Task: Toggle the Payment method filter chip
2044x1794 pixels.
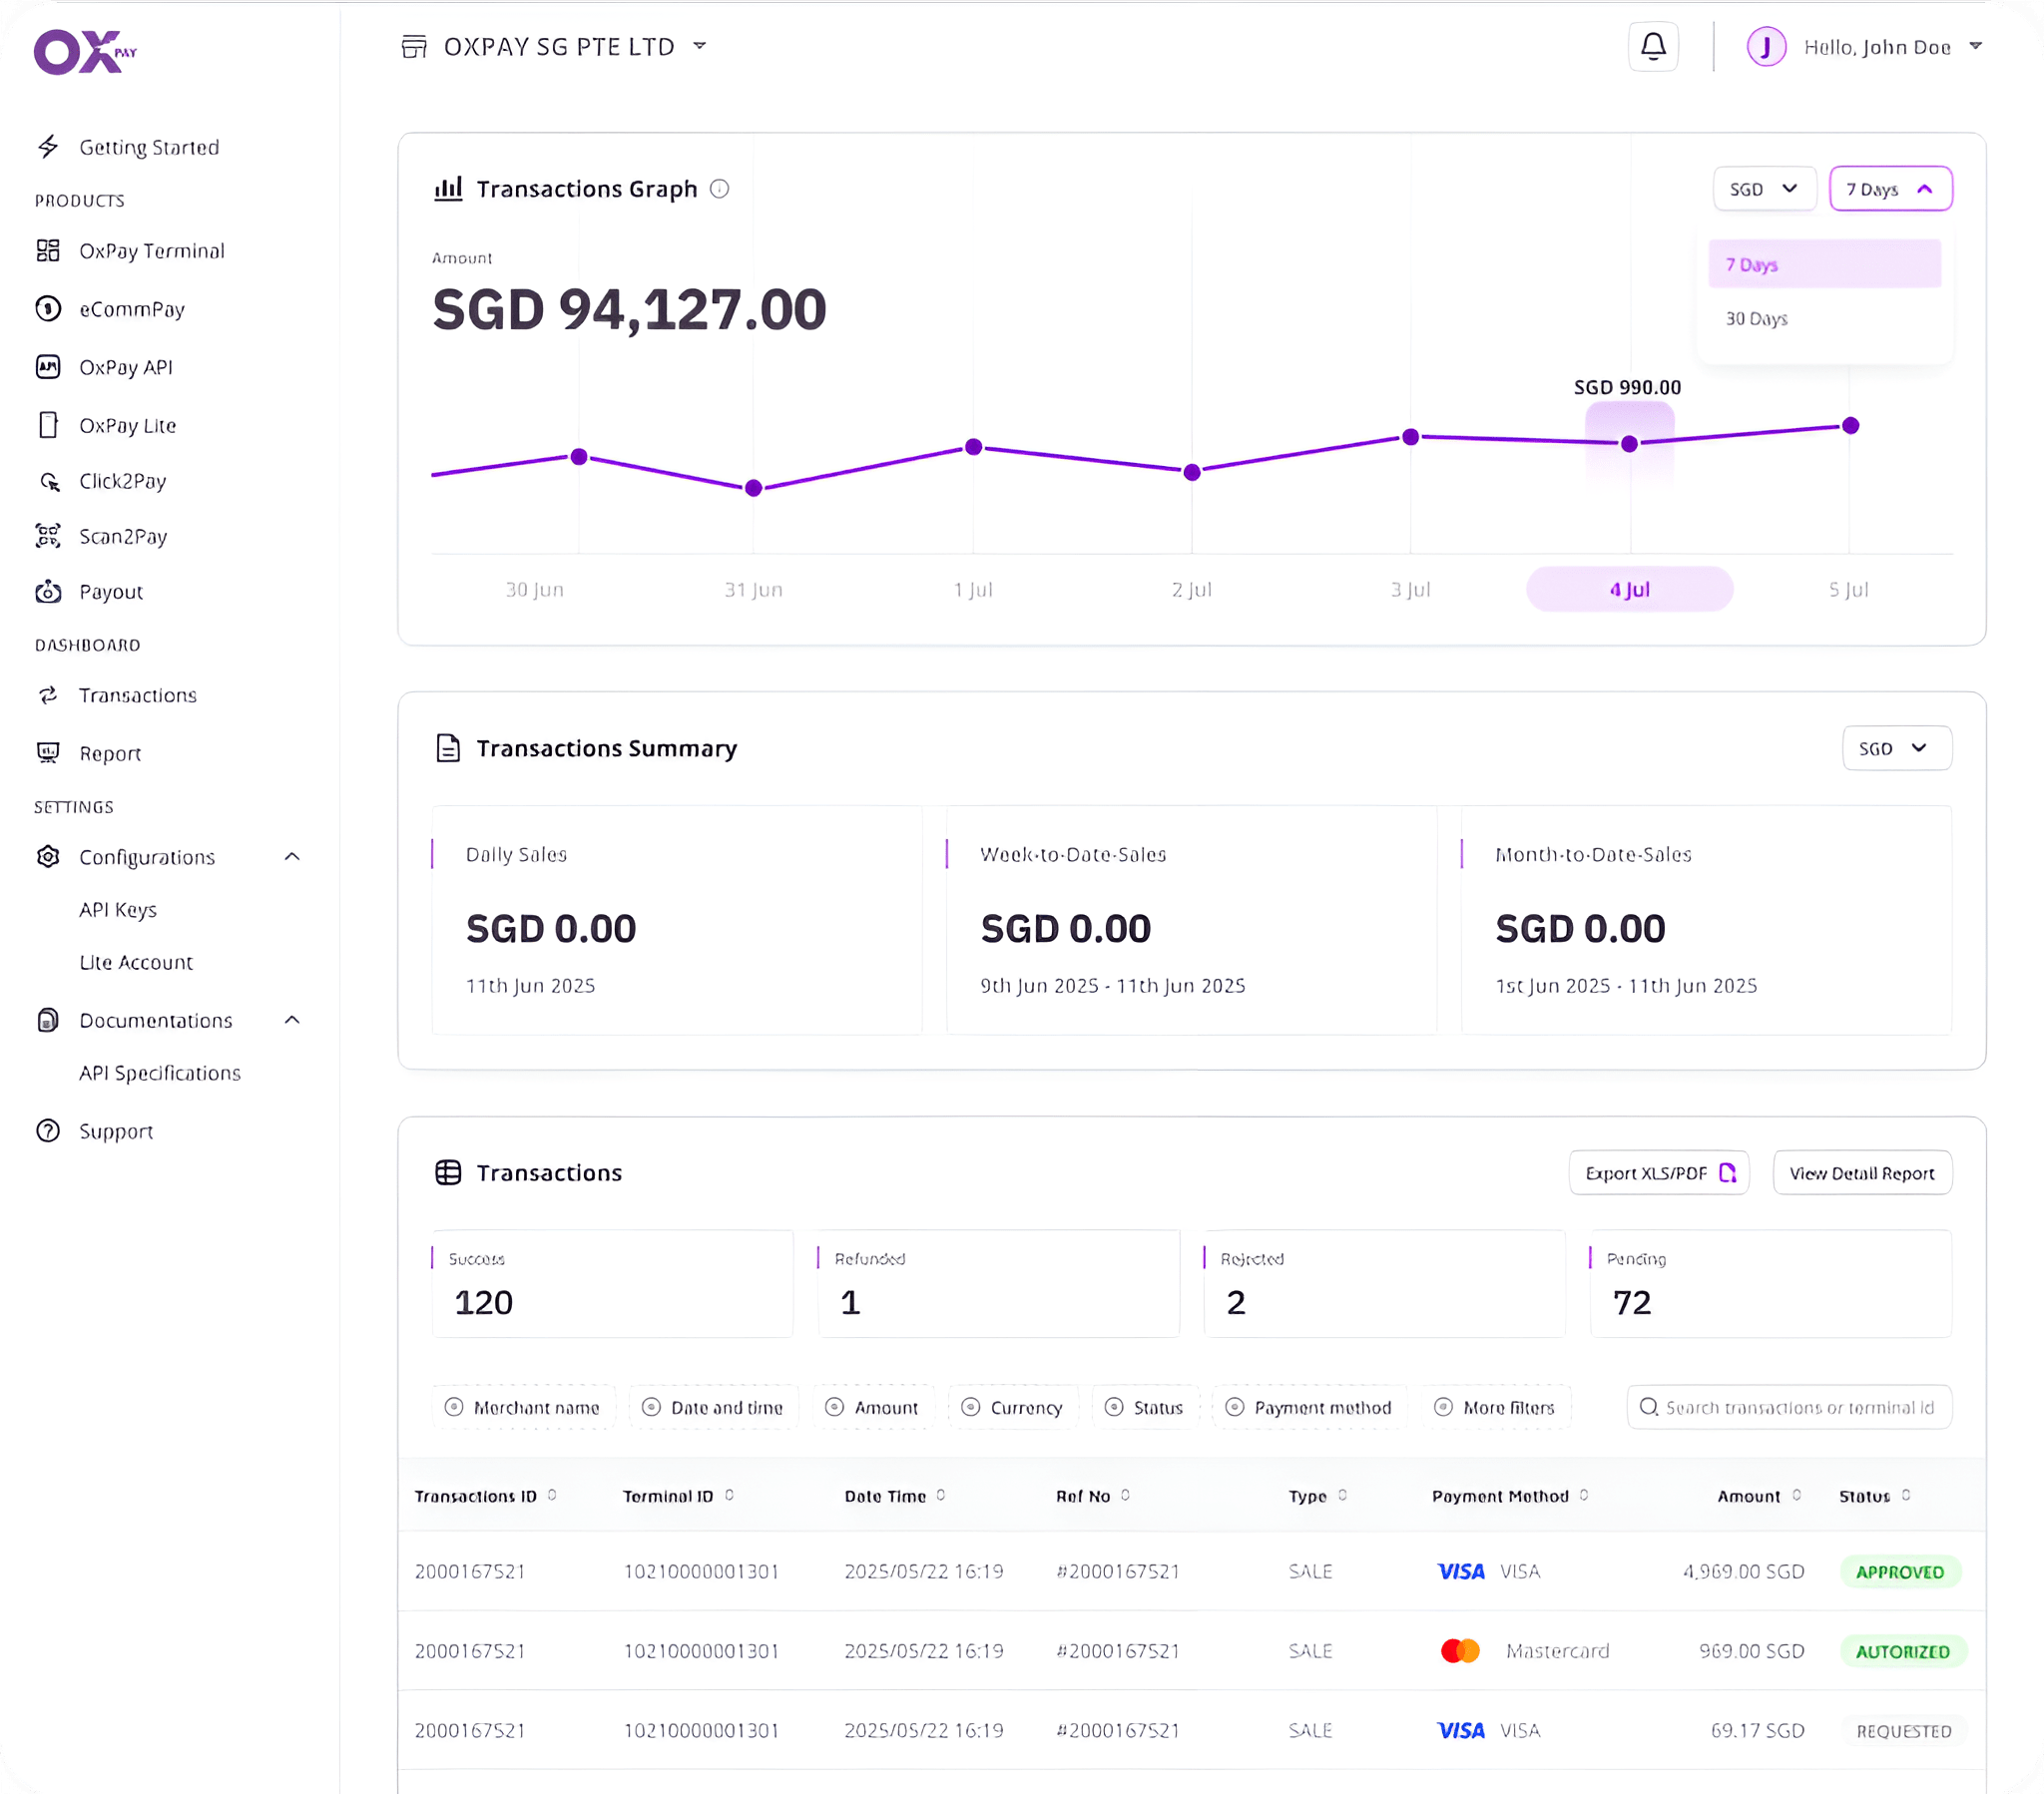Action: point(1309,1407)
